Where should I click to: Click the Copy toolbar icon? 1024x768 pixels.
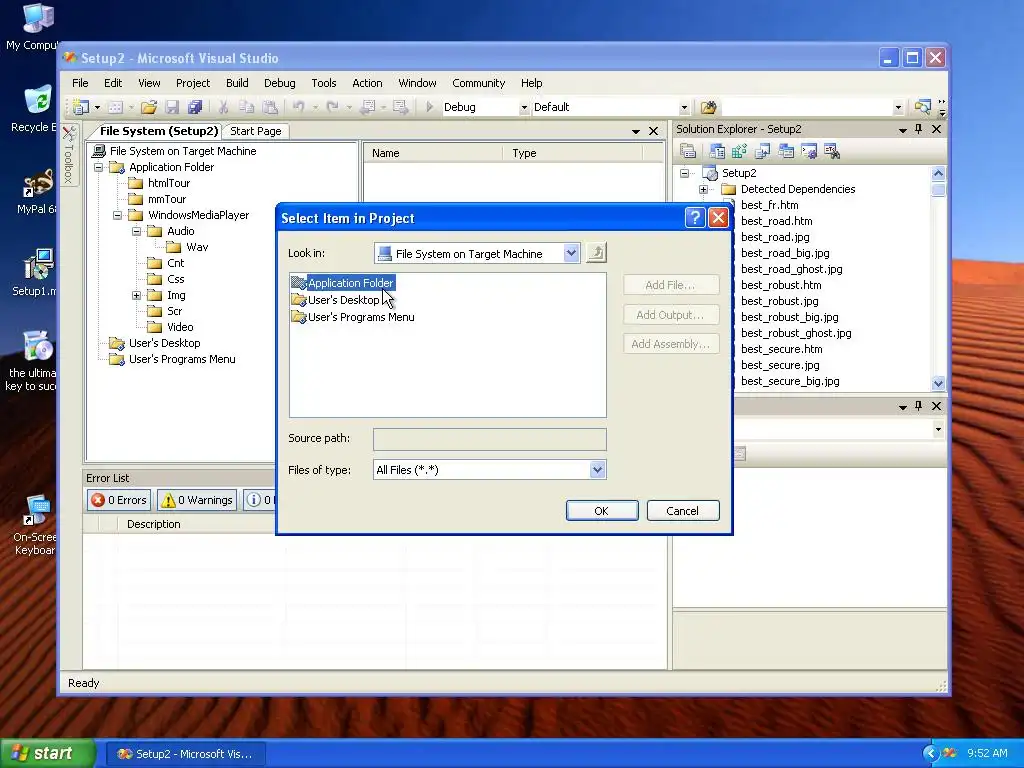coord(246,107)
